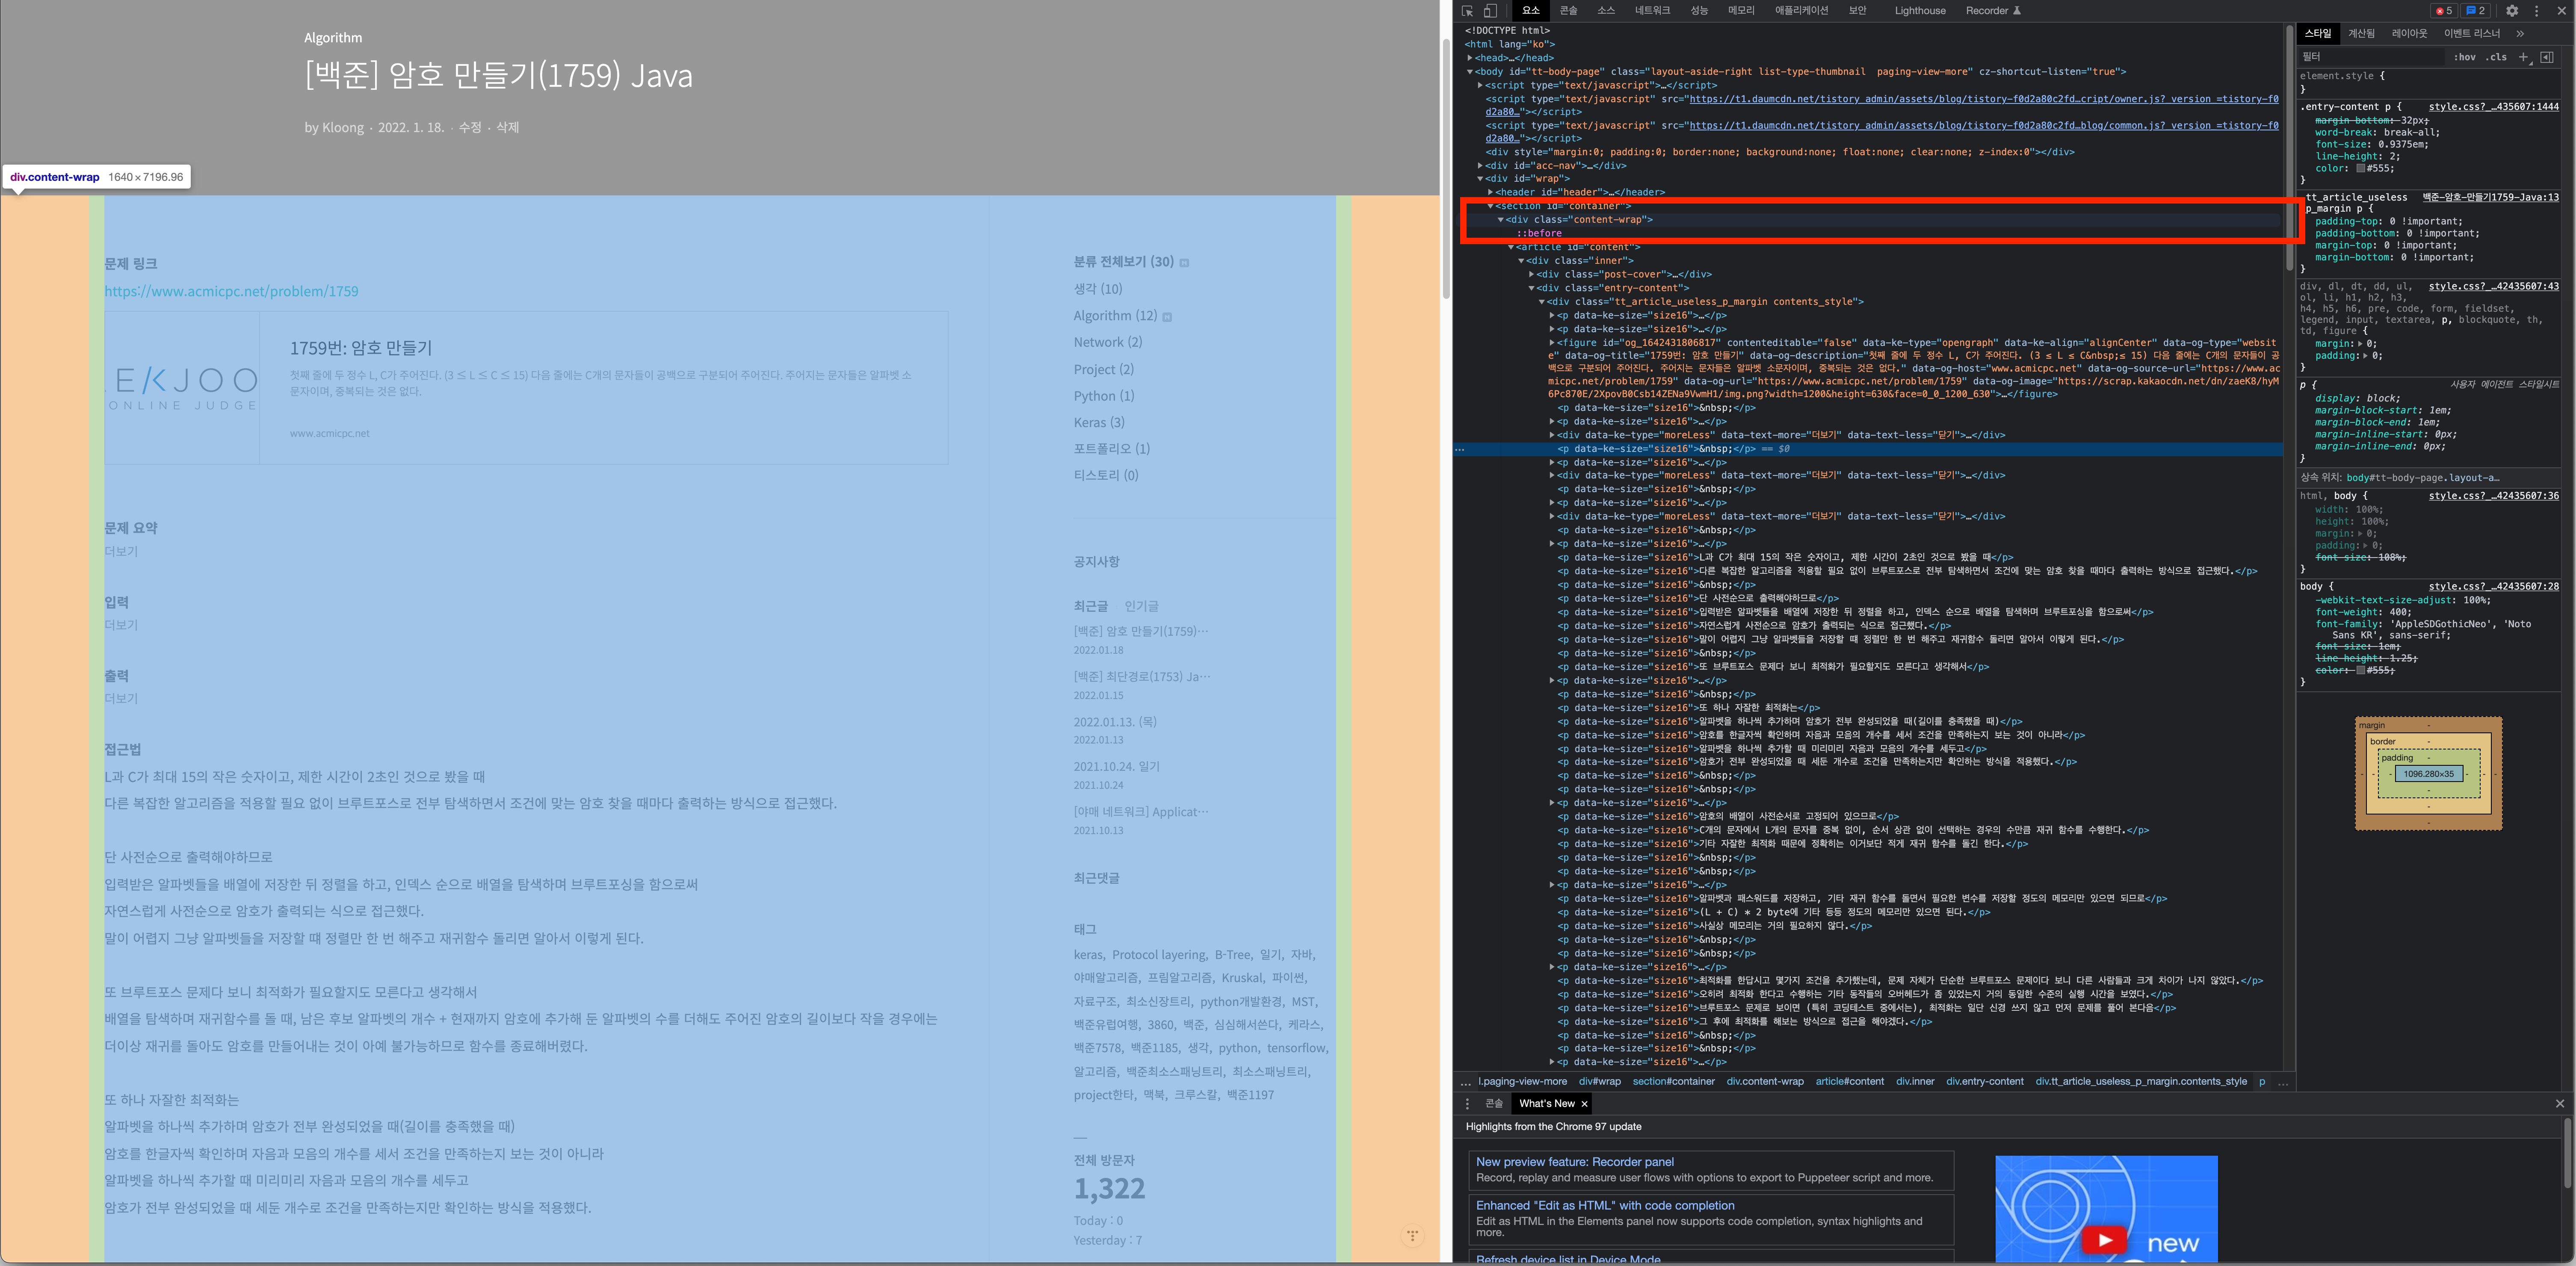Open the Lighthouse panel tab
This screenshot has height=1266, width=2576.
click(1919, 11)
